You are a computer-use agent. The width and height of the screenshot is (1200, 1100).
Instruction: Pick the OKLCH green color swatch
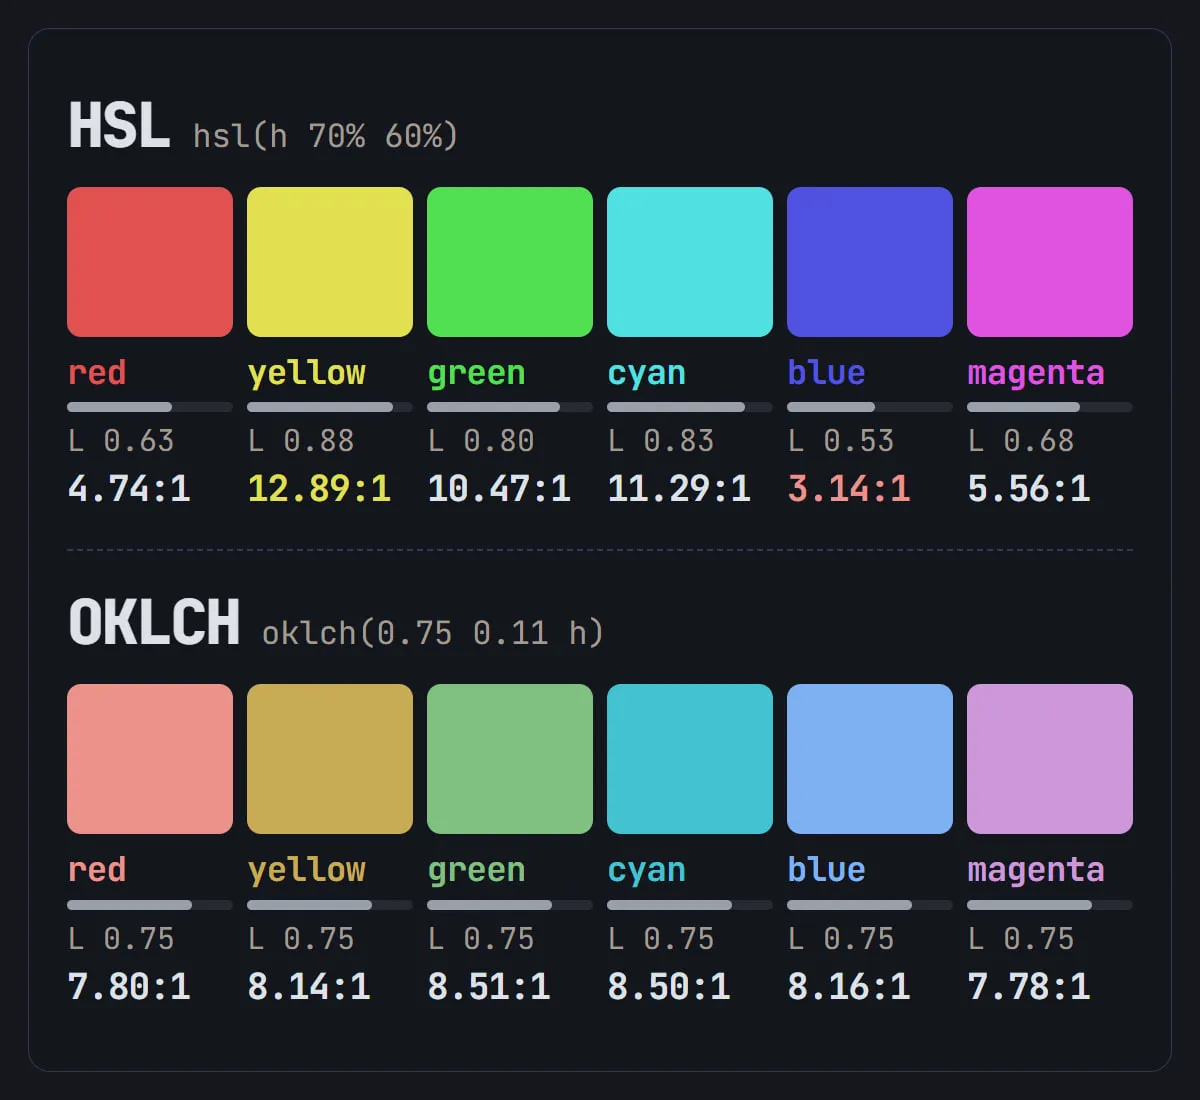tap(510, 759)
